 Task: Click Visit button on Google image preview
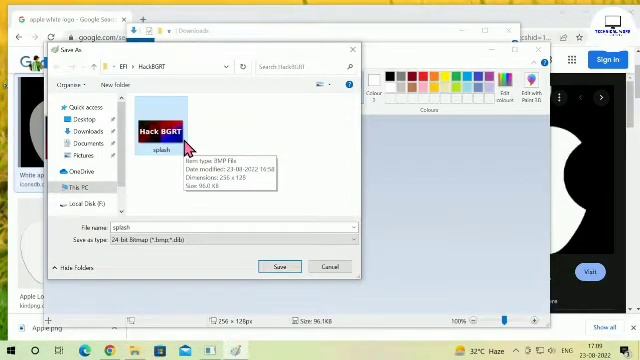[x=590, y=272]
